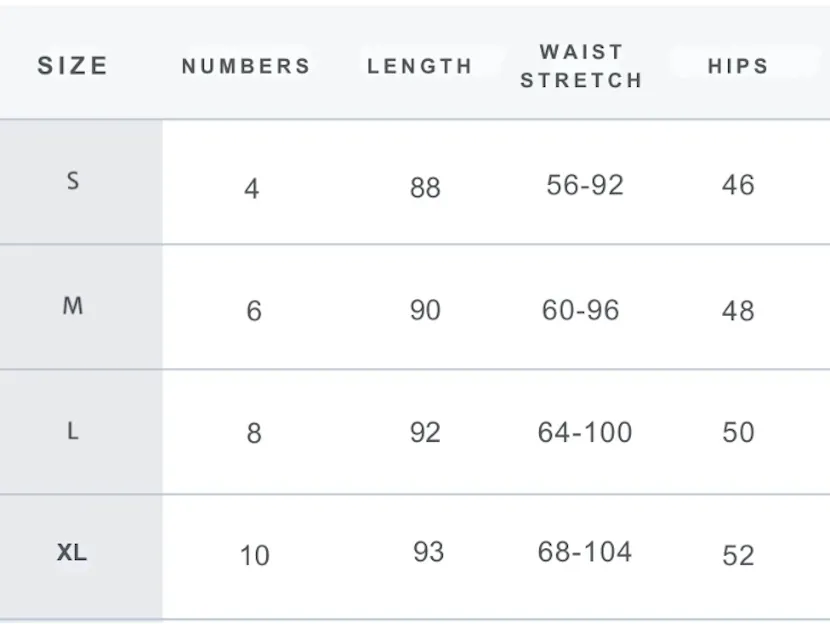This screenshot has width=830, height=624.
Task: Click the length value 93
Action: pyautogui.click(x=428, y=552)
